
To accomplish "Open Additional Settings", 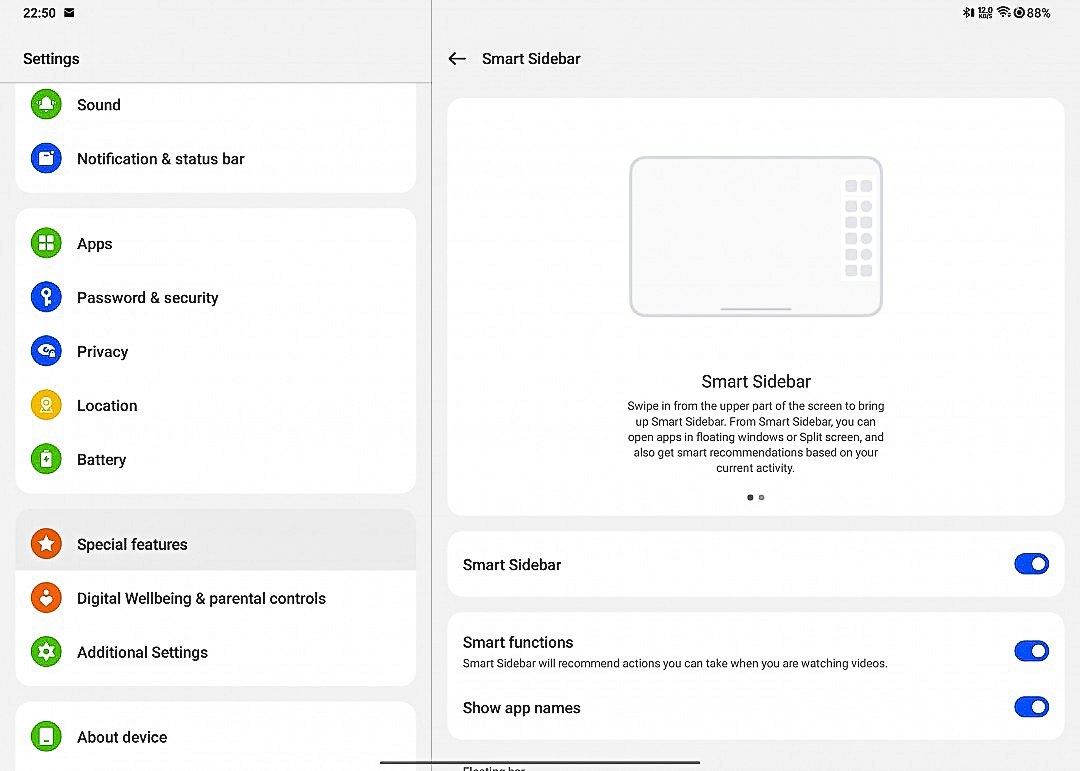I will coord(216,652).
